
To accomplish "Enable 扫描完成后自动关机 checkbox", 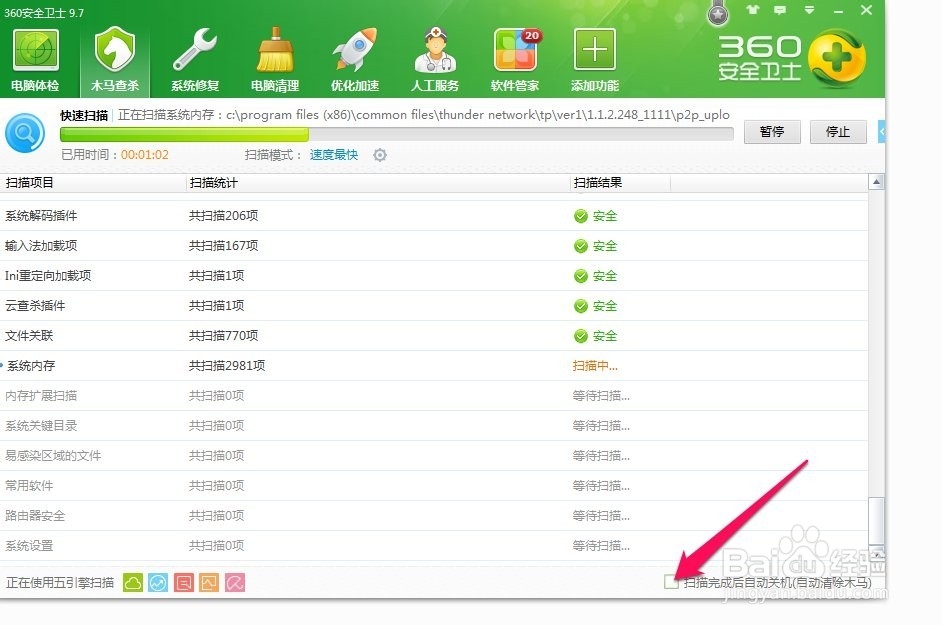I will 670,582.
